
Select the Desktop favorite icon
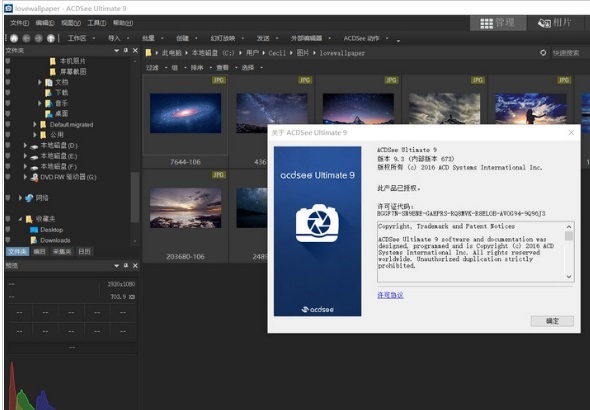pyautogui.click(x=34, y=229)
